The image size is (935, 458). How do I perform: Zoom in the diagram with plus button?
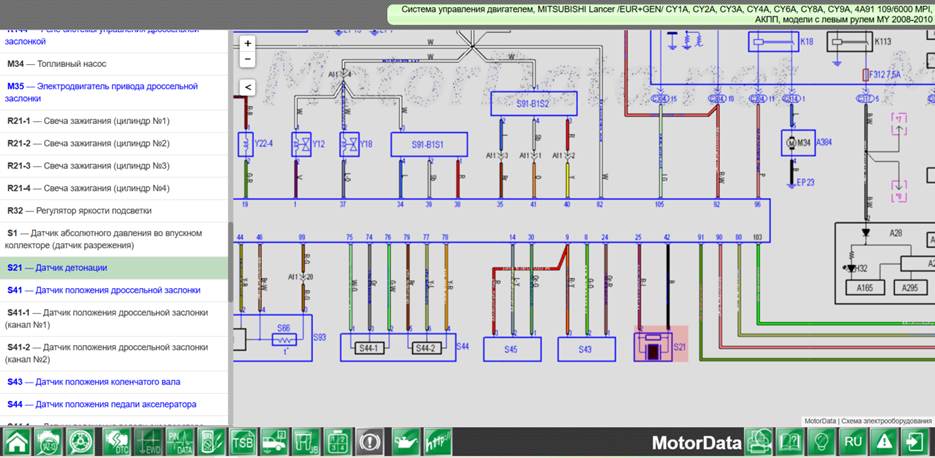(x=248, y=44)
